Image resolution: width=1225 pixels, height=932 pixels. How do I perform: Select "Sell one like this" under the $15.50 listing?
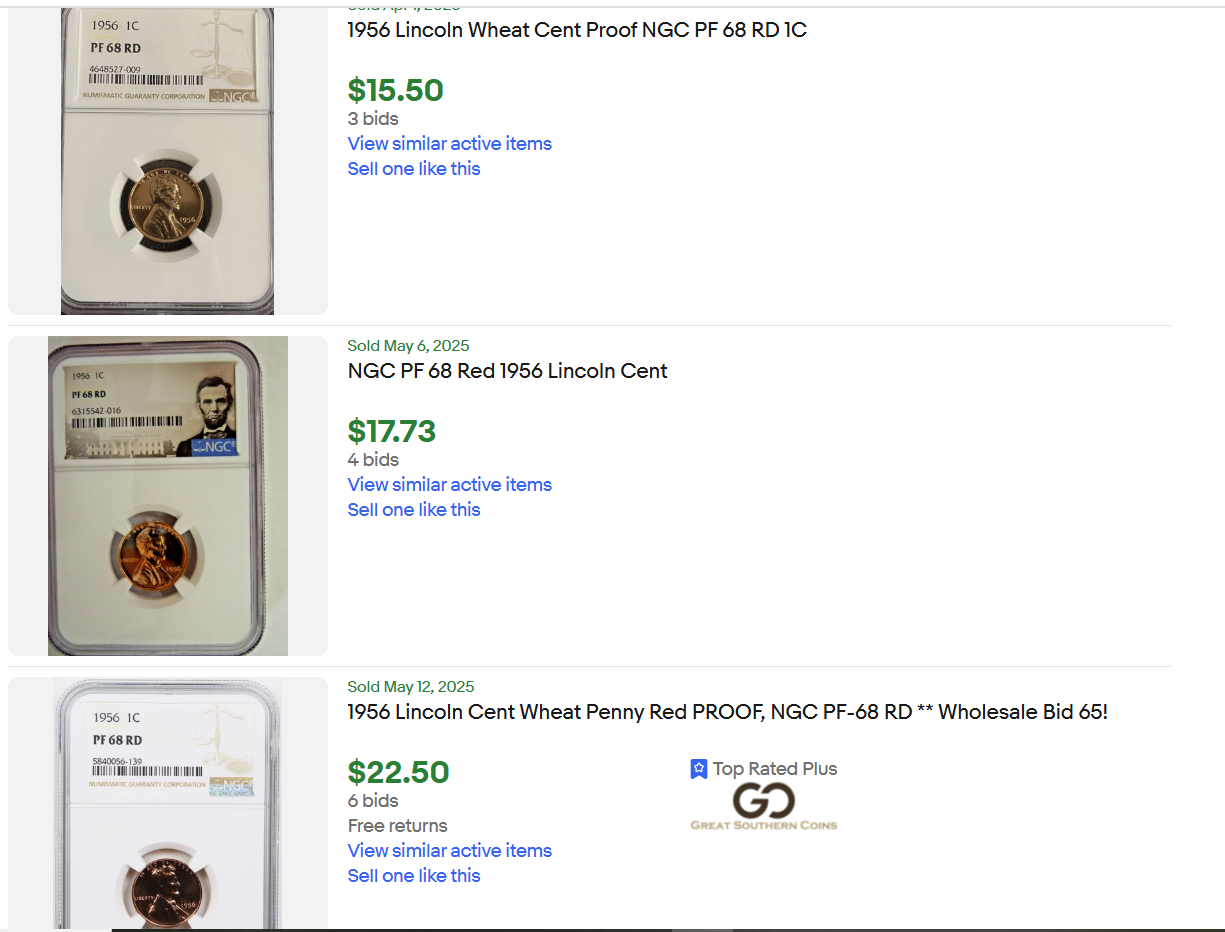414,169
